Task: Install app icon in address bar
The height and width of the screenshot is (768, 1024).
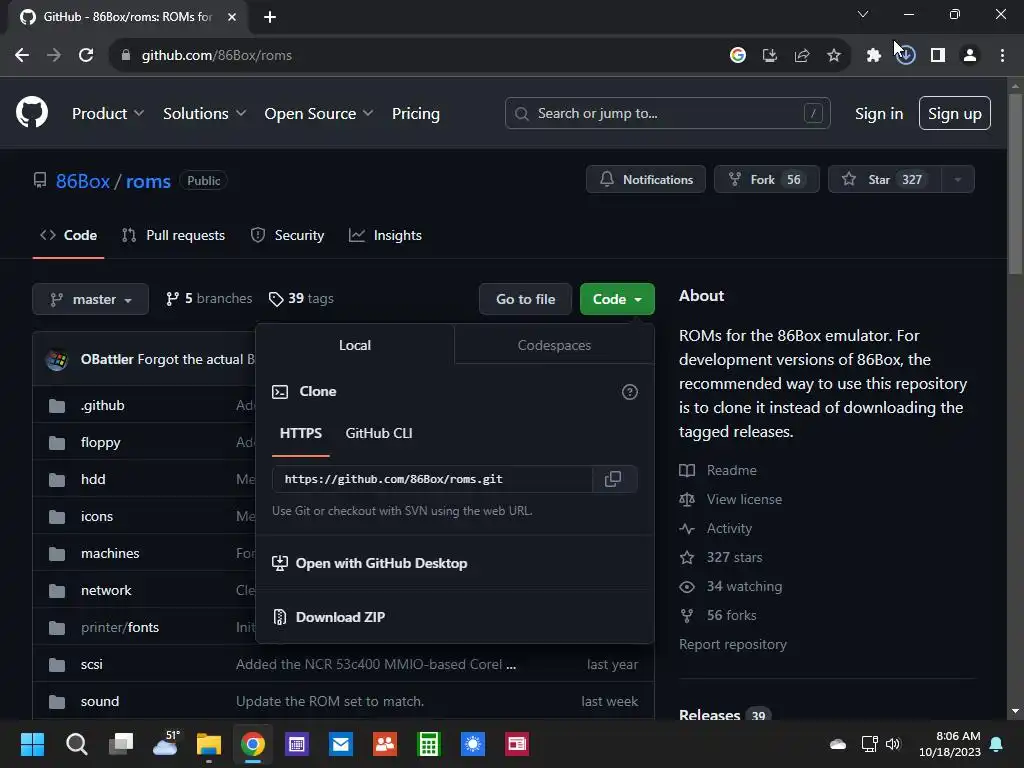Action: click(x=769, y=56)
